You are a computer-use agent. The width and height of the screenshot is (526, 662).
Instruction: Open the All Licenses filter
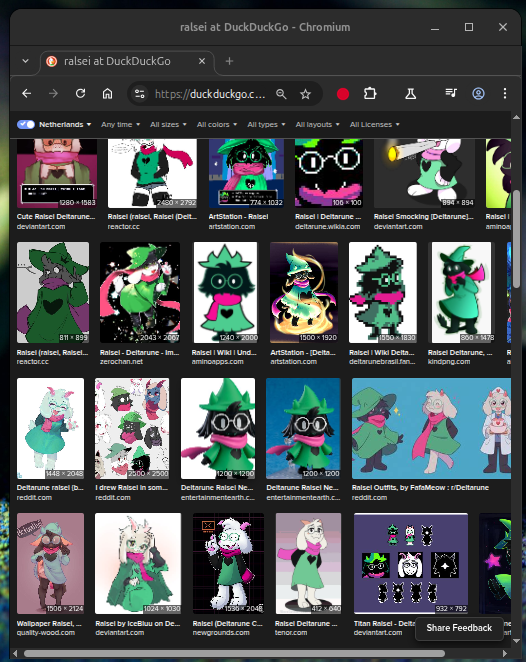click(374, 125)
